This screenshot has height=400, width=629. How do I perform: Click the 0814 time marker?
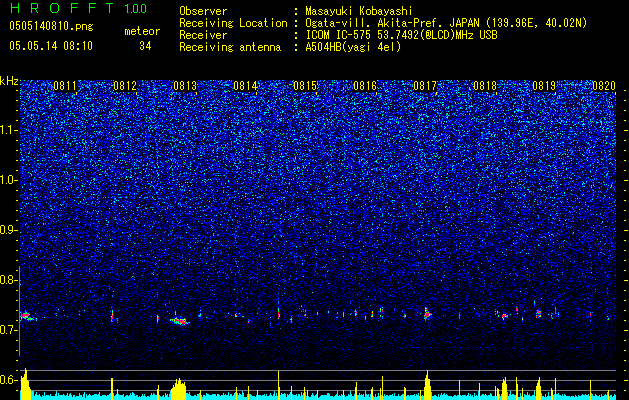245,86
